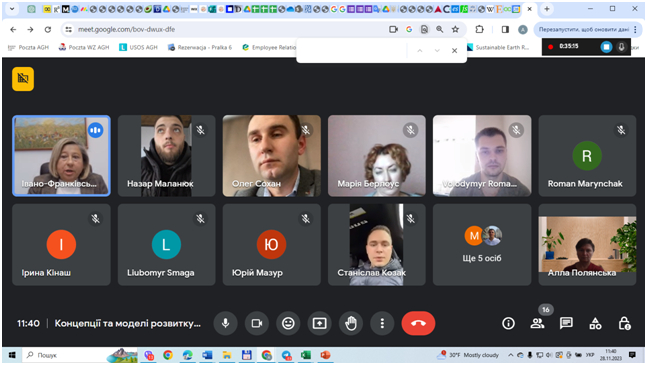Open a new browser tab
Image resolution: width=647 pixels, height=365 pixels.
(x=547, y=9)
